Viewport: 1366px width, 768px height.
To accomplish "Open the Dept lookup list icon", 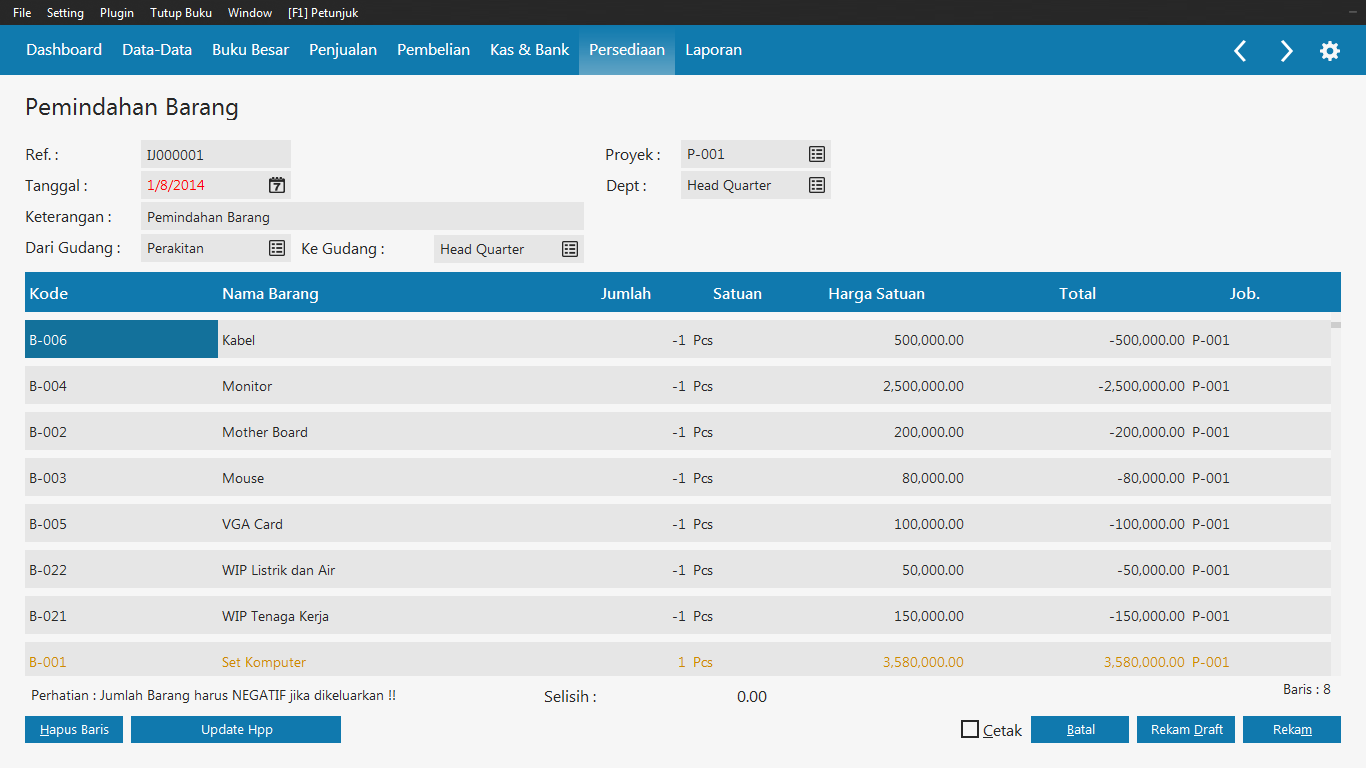I will pyautogui.click(x=817, y=185).
